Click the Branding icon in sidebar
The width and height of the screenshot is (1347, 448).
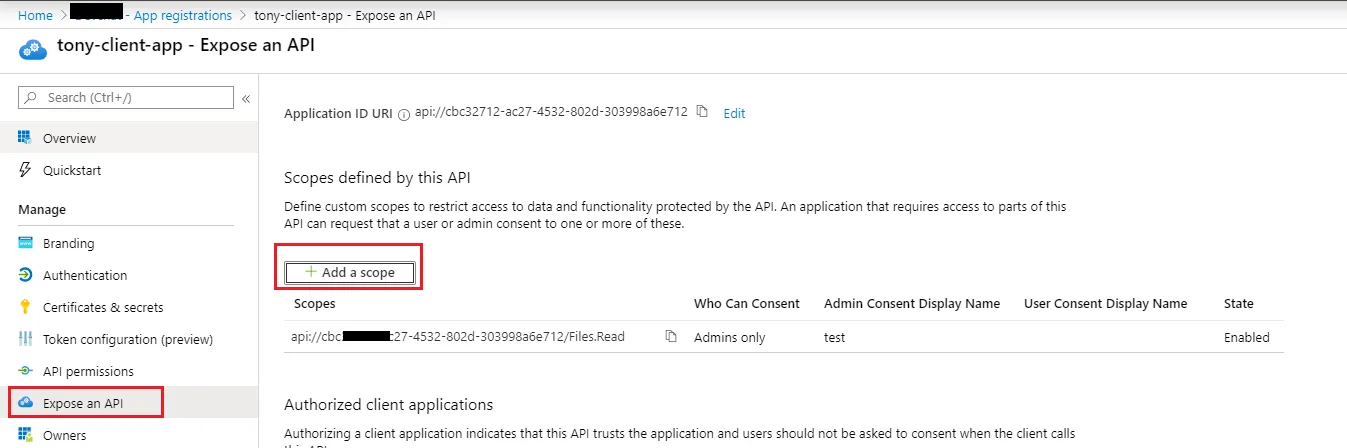25,243
